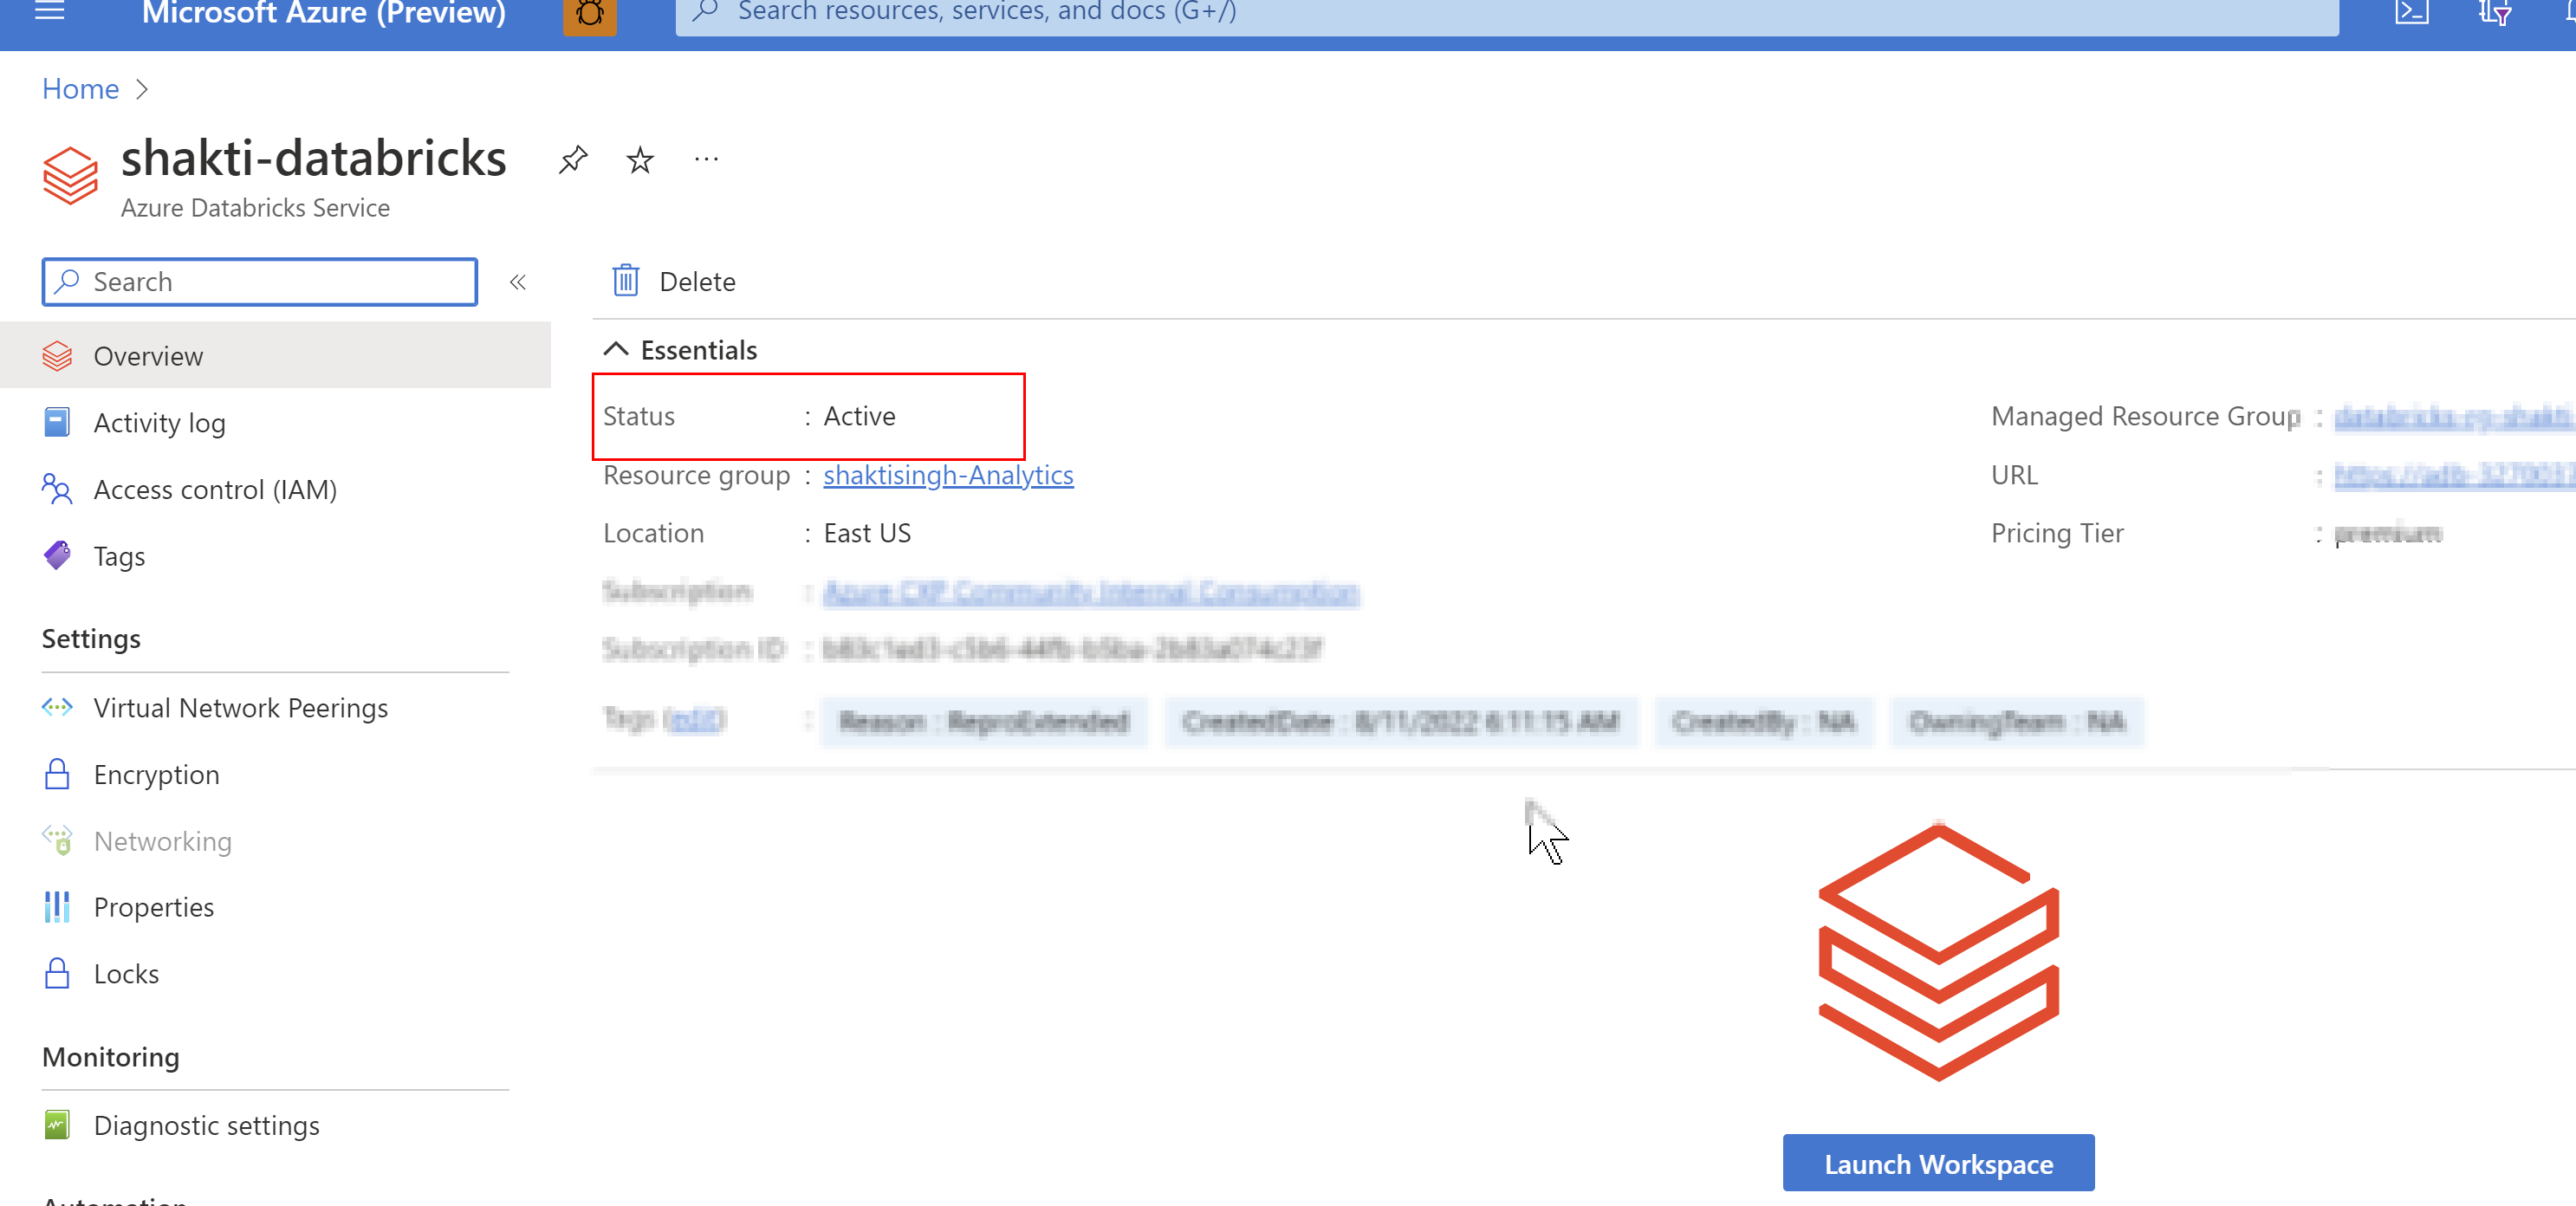
Task: Click the search magnifier icon in top bar
Action: 705,11
